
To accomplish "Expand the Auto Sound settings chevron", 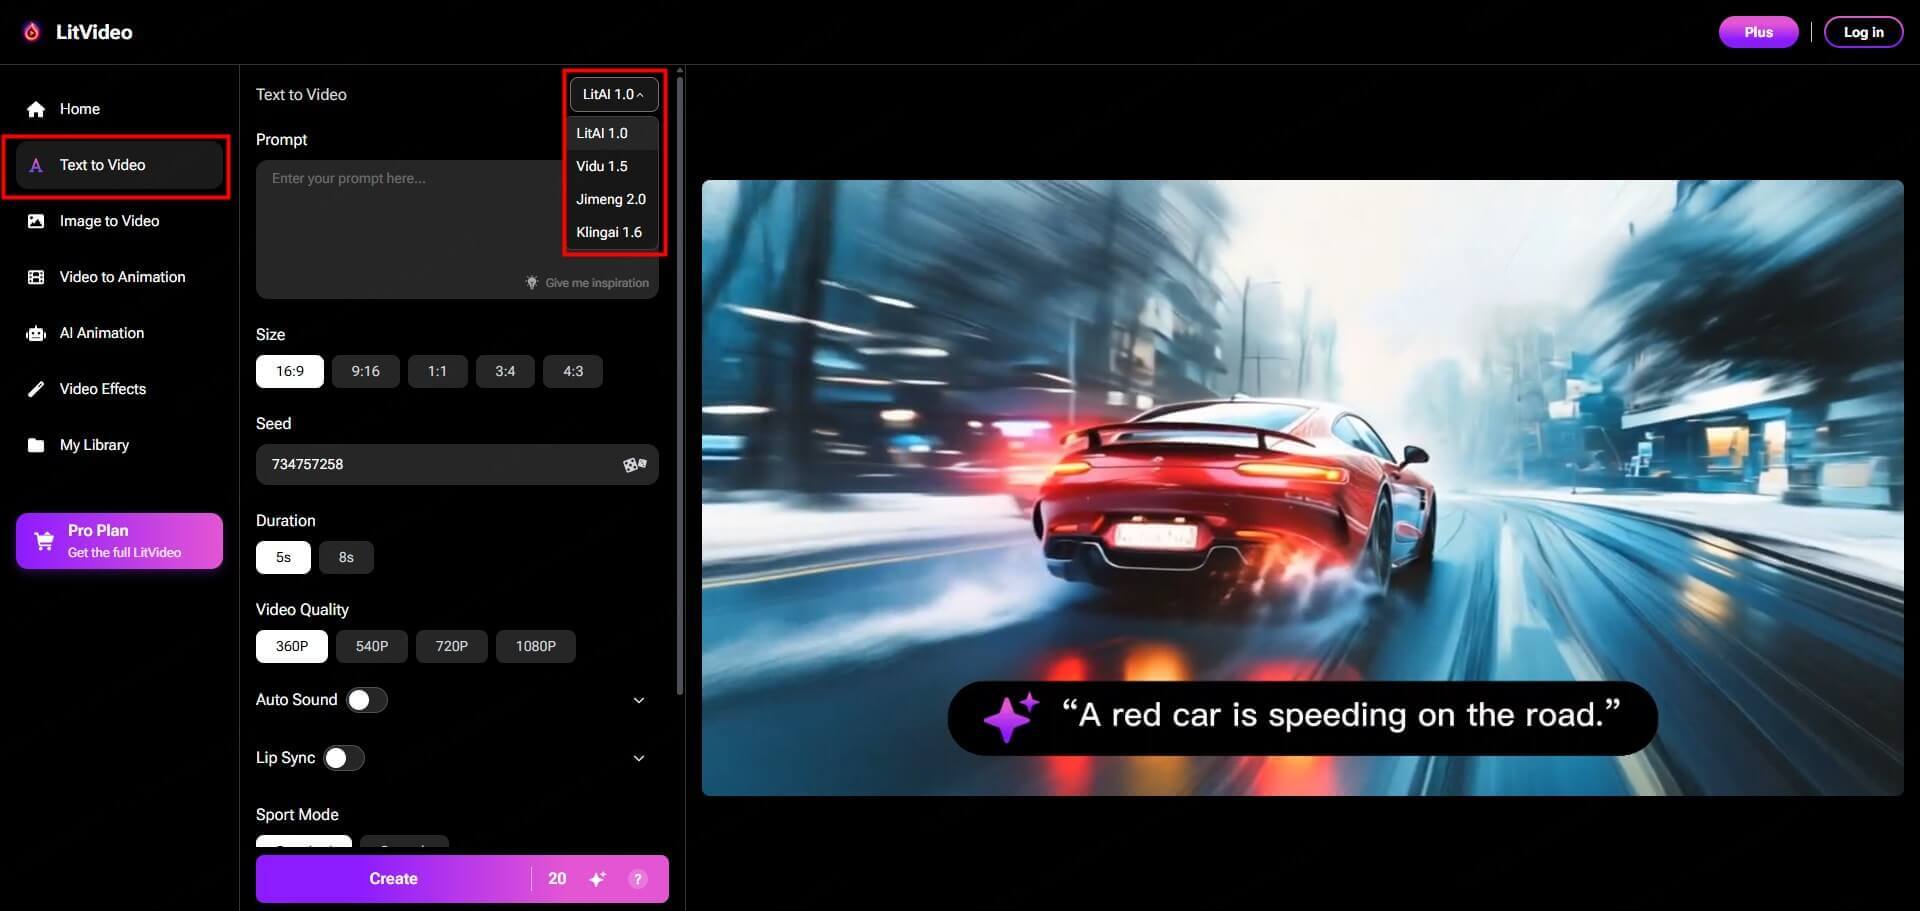I will tap(639, 700).
